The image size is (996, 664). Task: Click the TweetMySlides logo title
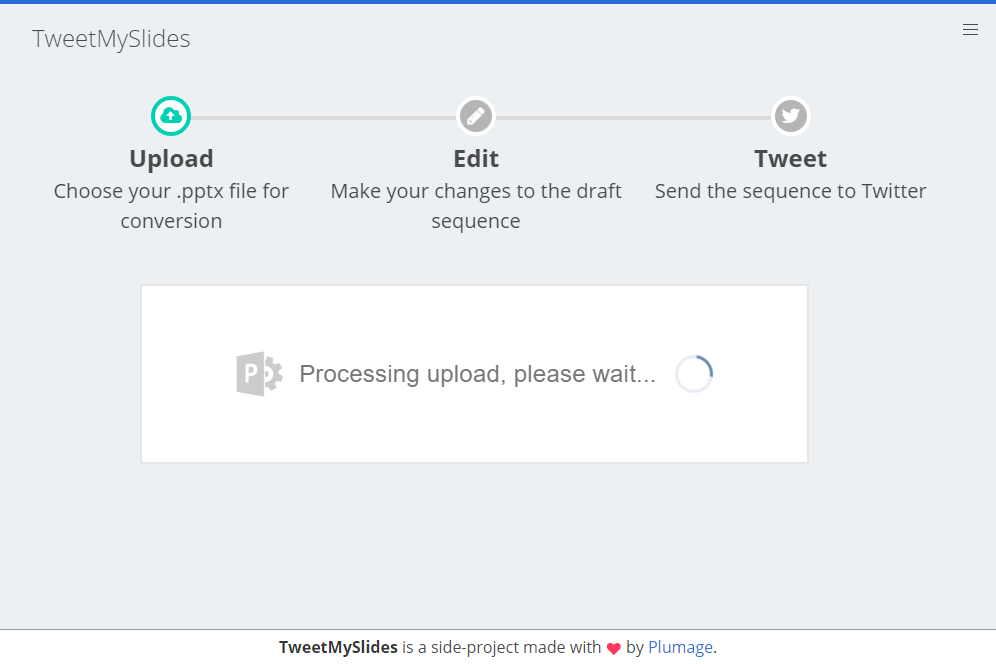(111, 39)
